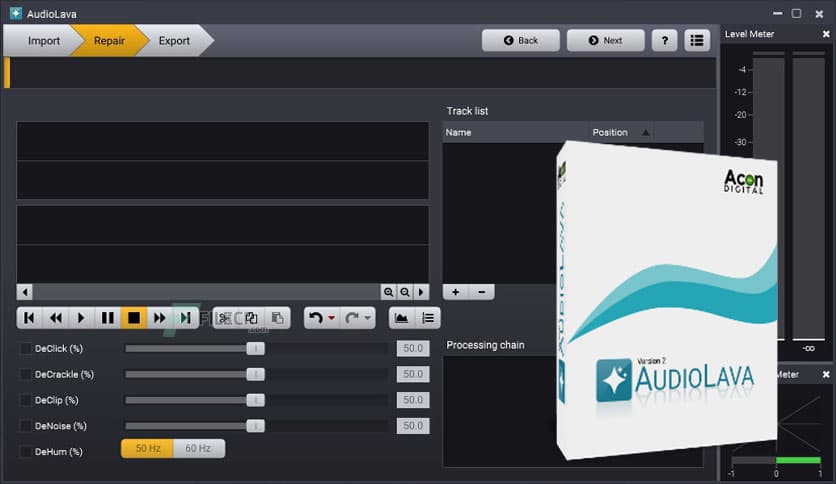
Task: Enable the DeHum checkbox
Action: click(x=26, y=451)
